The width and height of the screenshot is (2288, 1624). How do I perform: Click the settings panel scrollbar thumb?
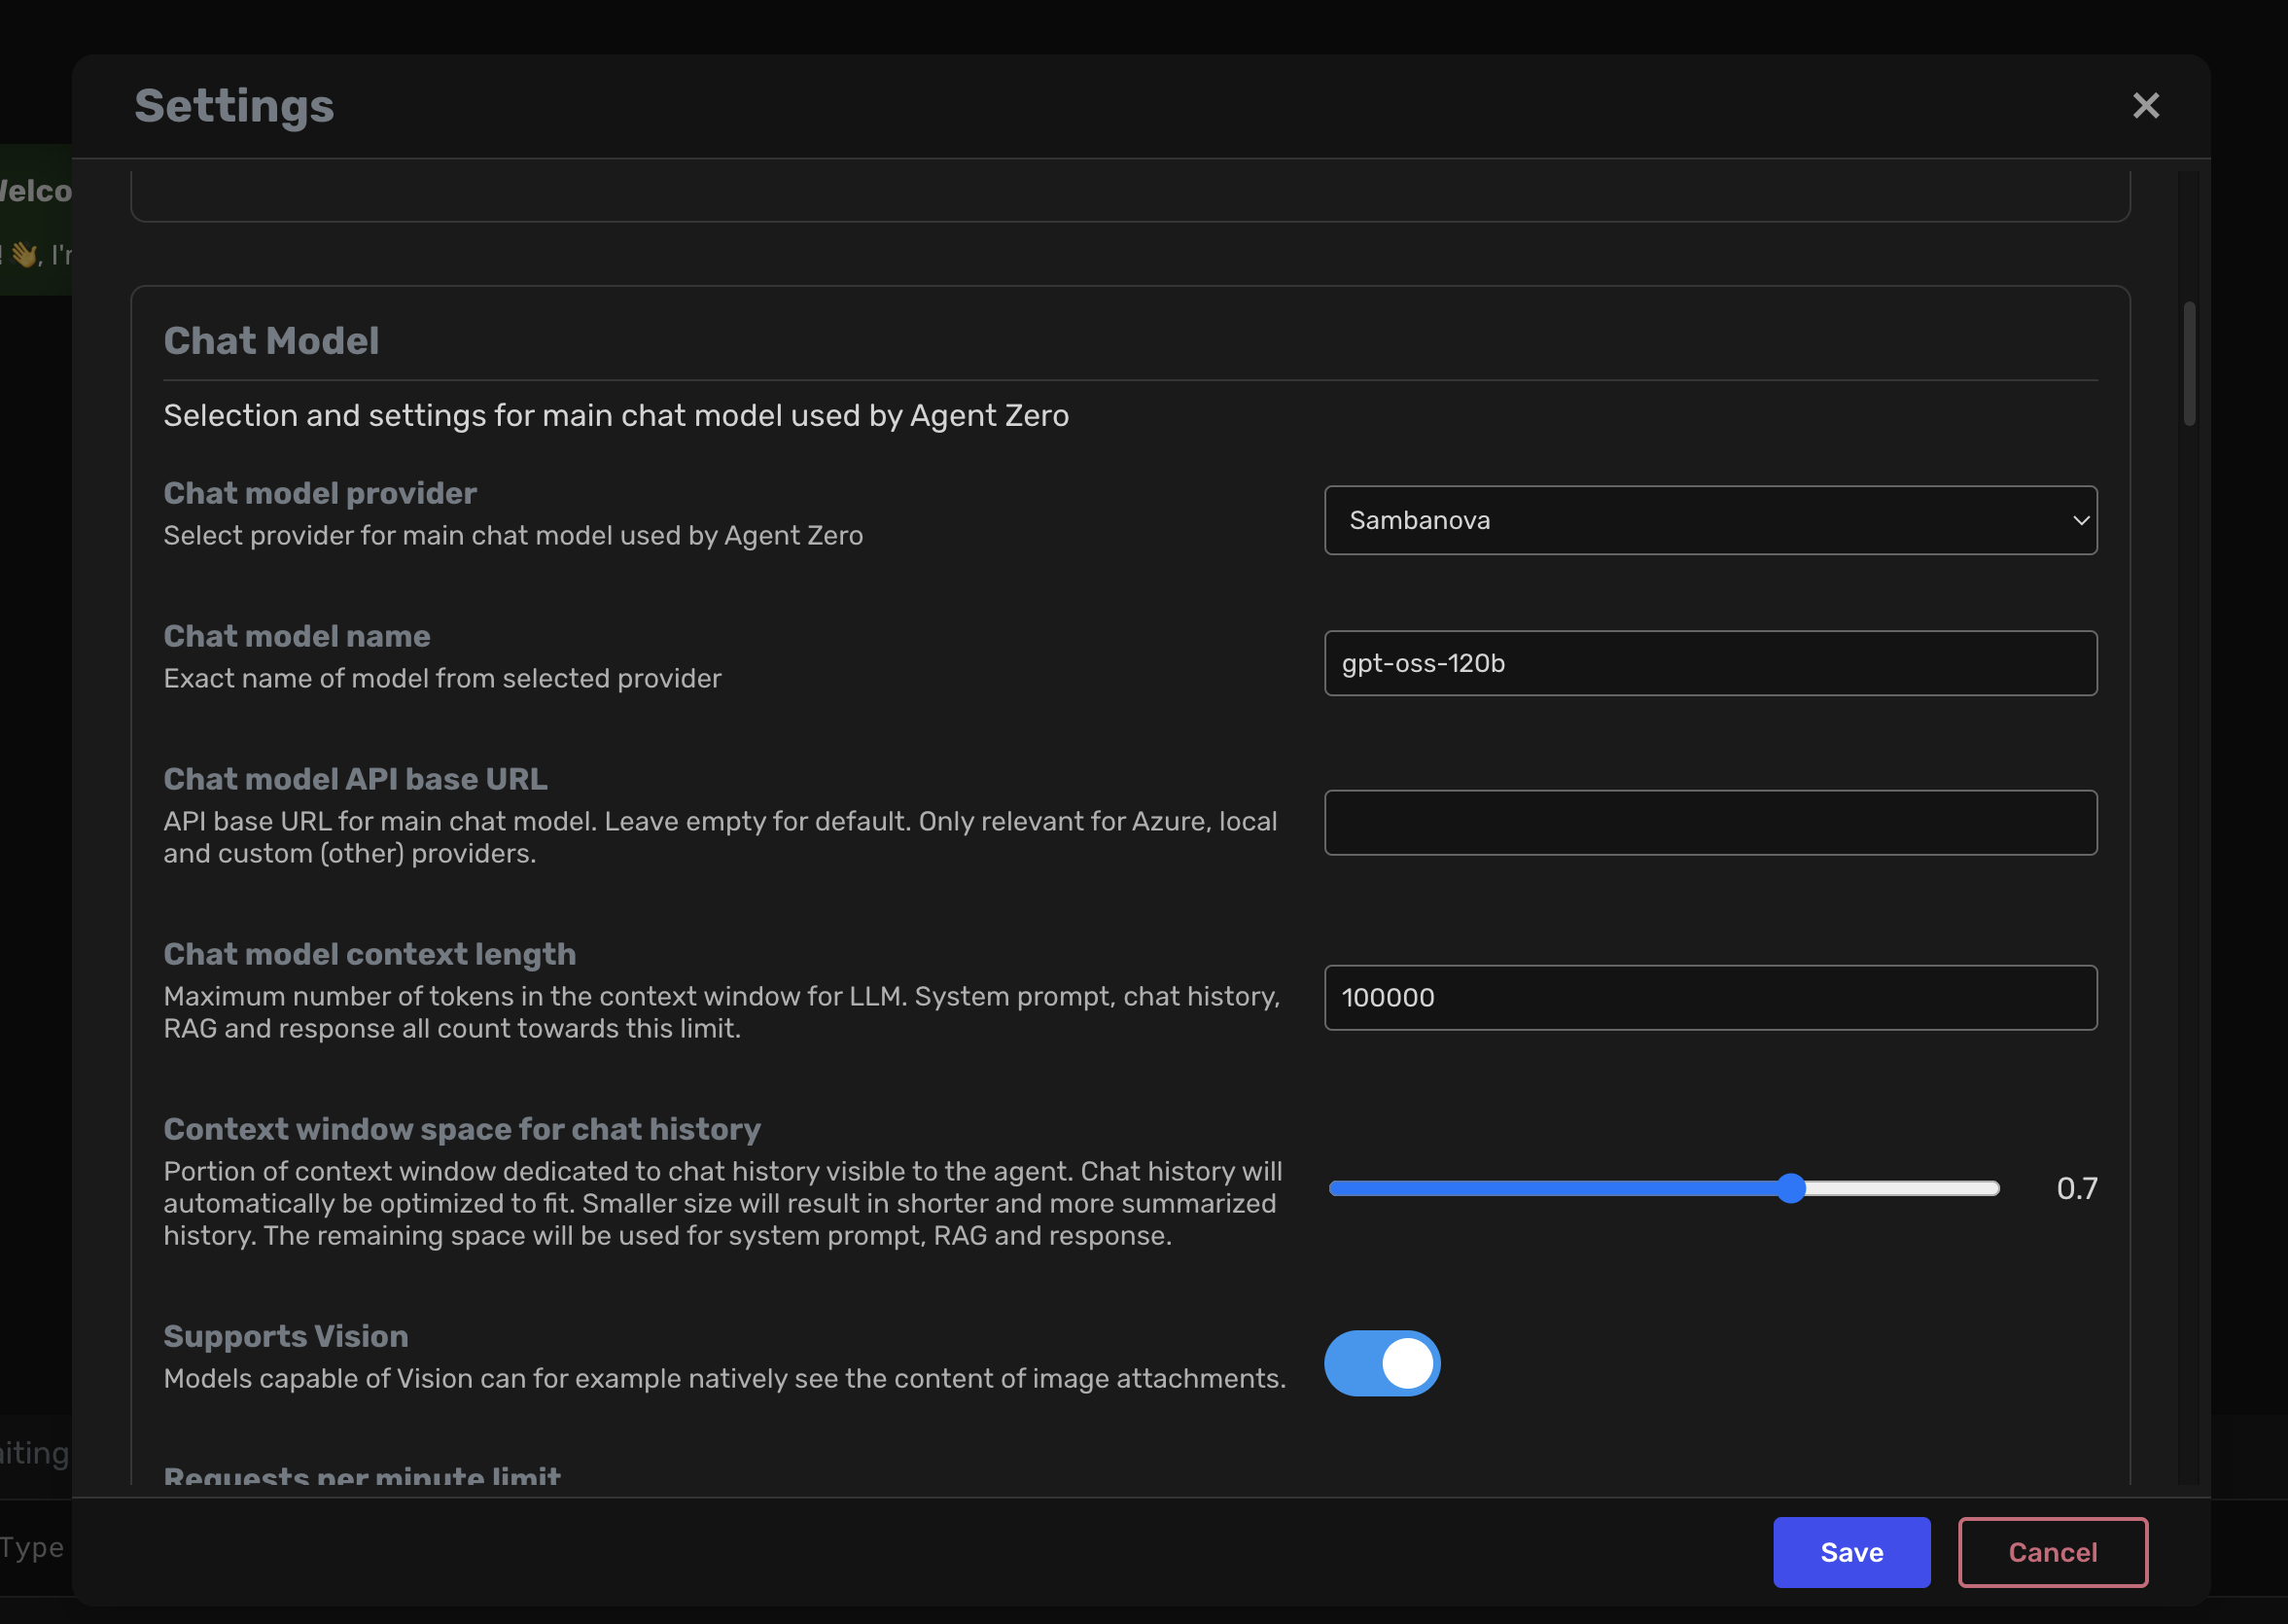pyautogui.click(x=2189, y=362)
